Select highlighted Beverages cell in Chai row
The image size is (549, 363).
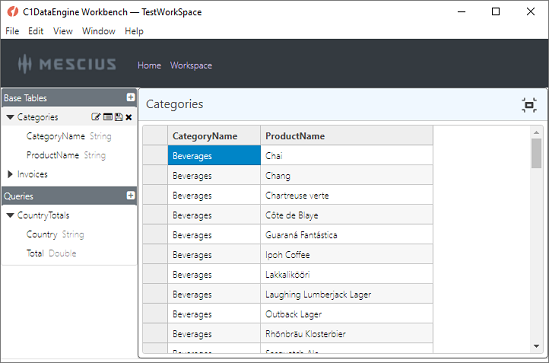(214, 155)
